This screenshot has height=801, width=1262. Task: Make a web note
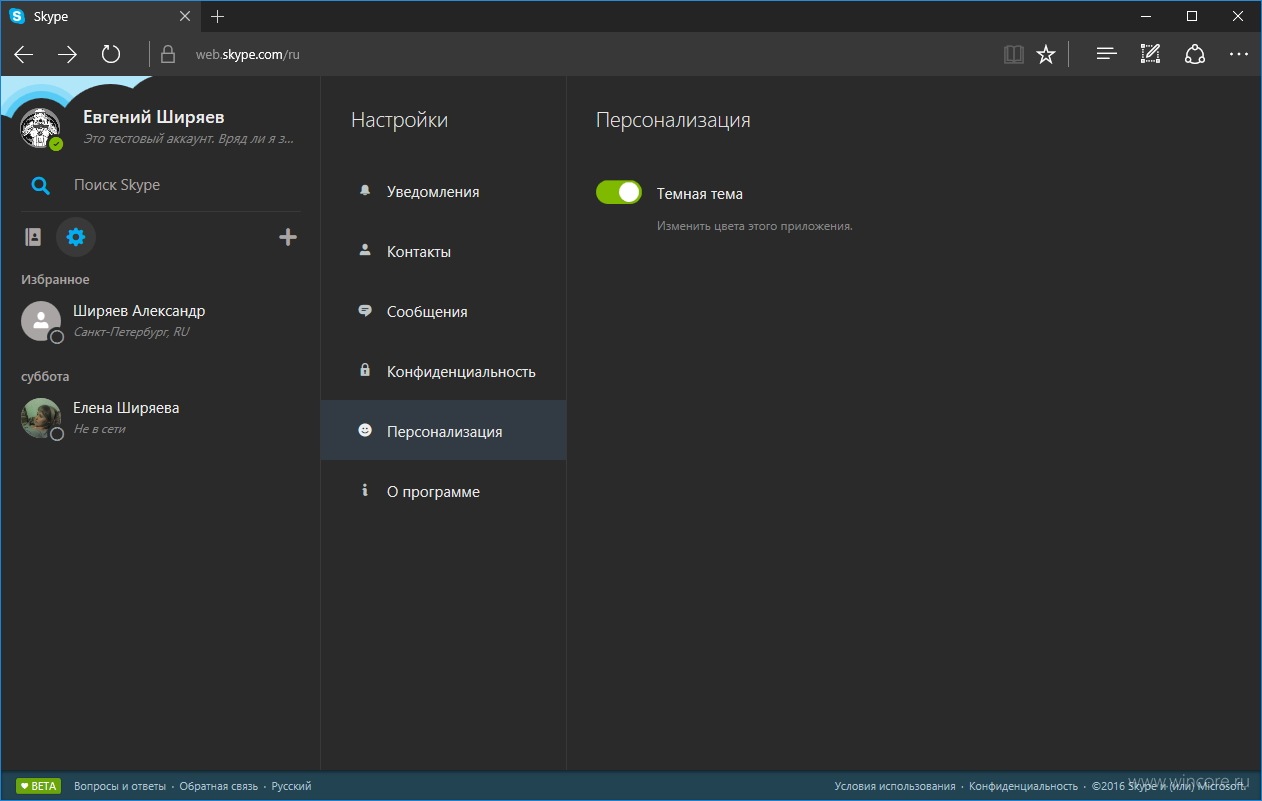[1150, 54]
